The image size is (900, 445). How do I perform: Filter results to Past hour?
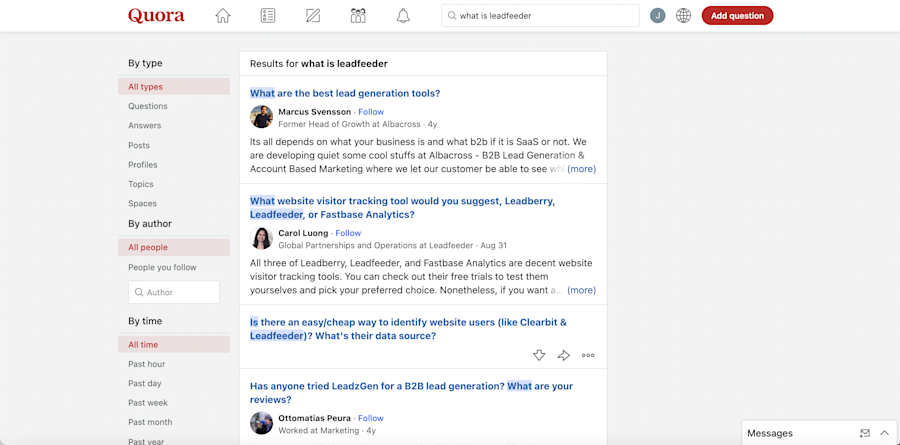pyautogui.click(x=146, y=364)
